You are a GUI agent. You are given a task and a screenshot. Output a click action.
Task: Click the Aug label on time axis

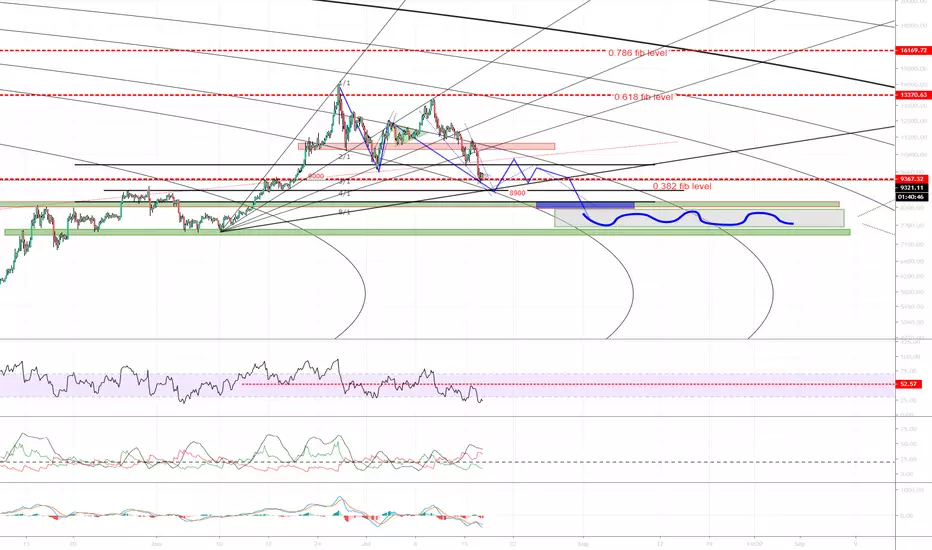click(583, 543)
